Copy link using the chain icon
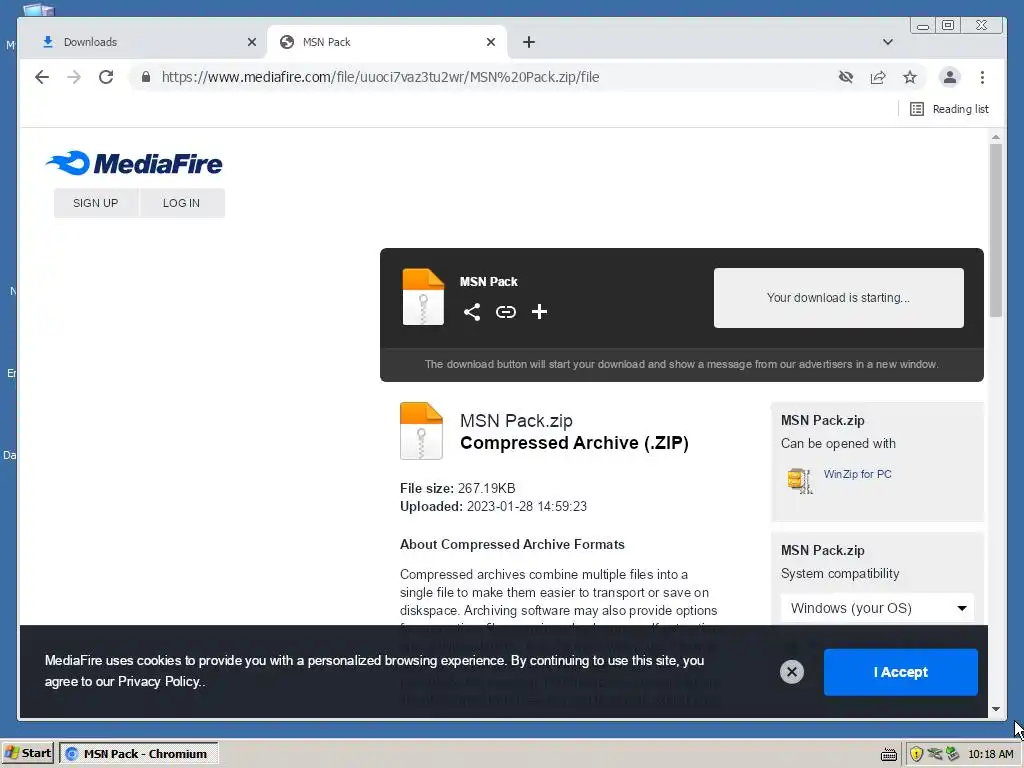 (x=505, y=312)
